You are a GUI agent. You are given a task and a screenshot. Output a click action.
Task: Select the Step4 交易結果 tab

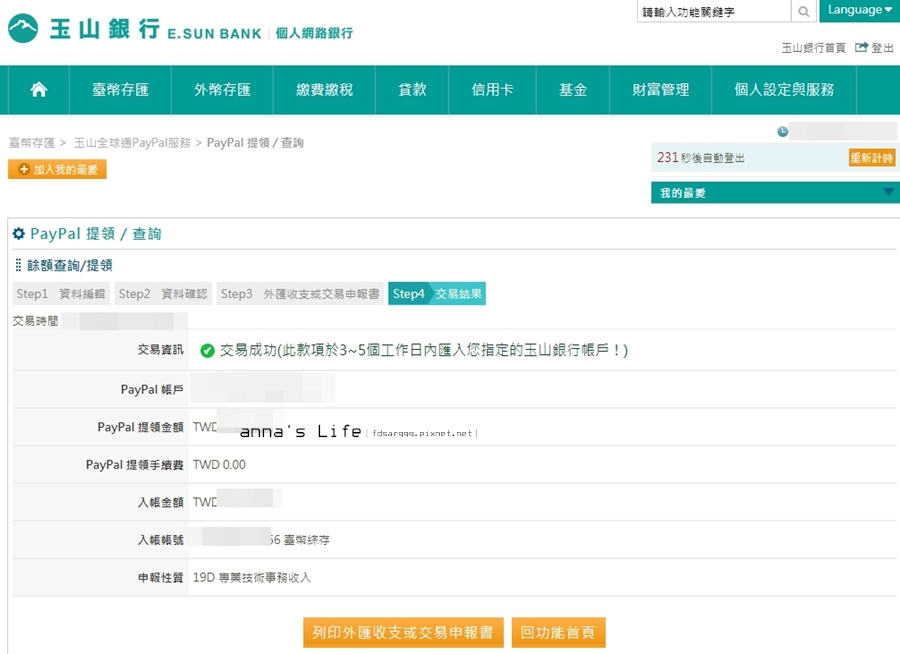point(437,293)
